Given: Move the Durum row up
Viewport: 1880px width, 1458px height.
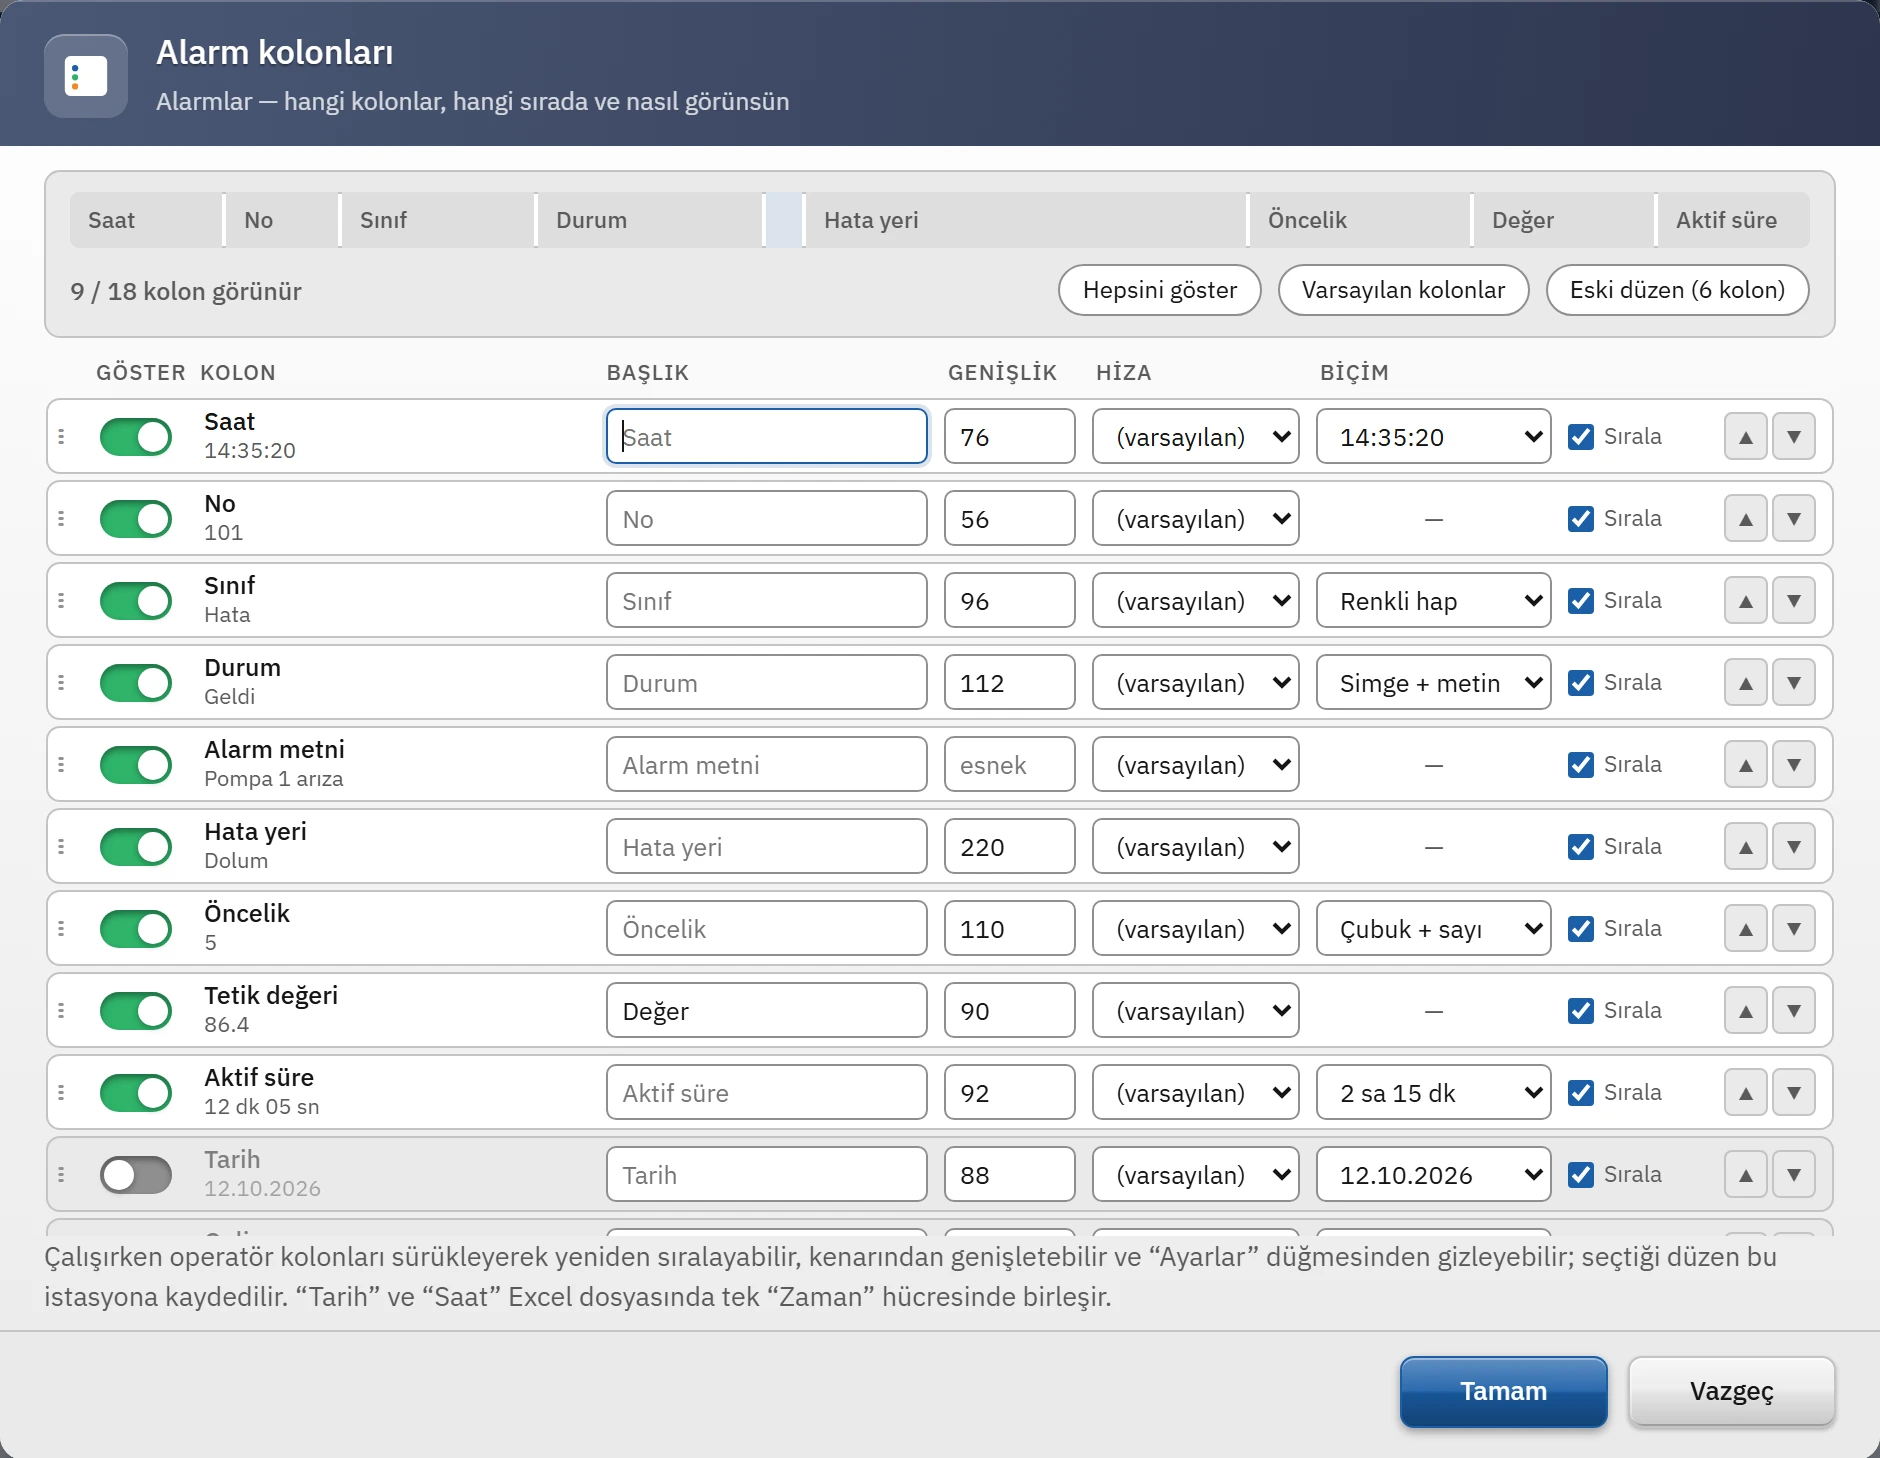Looking at the screenshot, I should click(1746, 683).
